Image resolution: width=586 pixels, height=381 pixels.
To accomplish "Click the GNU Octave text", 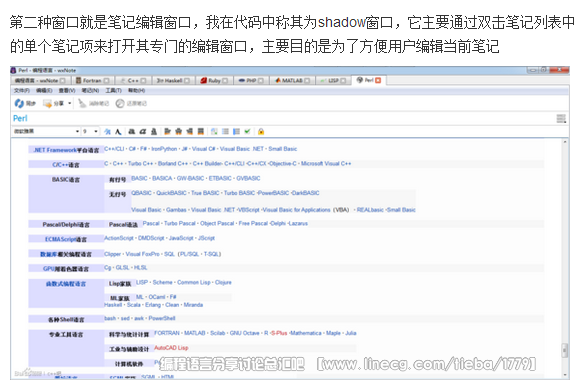I will click(x=244, y=333).
